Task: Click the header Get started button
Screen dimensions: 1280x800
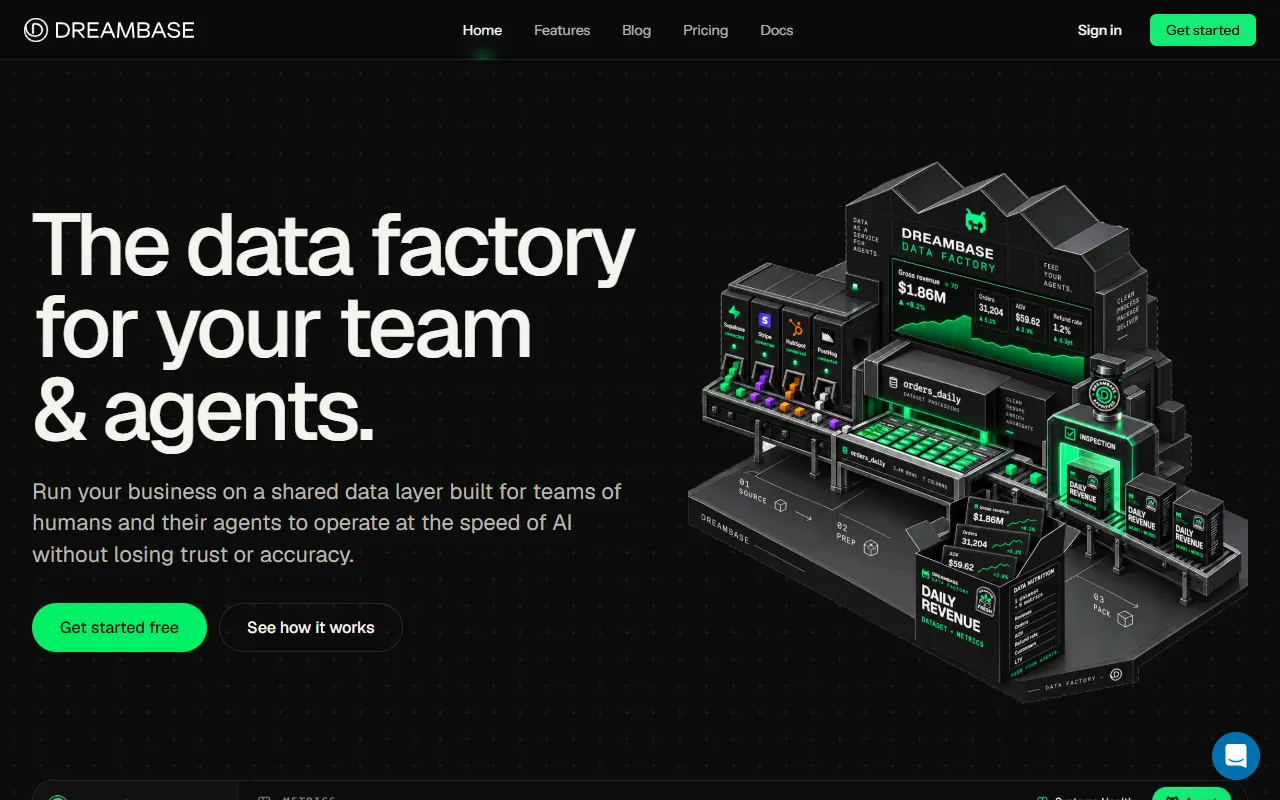Action: (1202, 30)
